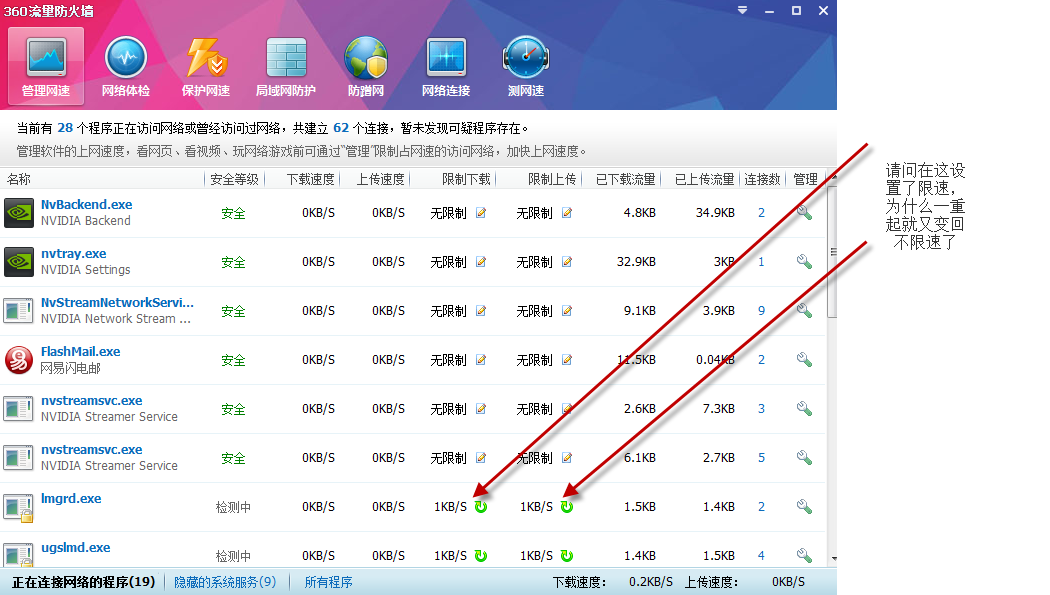1050x595 pixels.
Task: Open the manage wrench for FlashMail.exe
Action: [804, 359]
